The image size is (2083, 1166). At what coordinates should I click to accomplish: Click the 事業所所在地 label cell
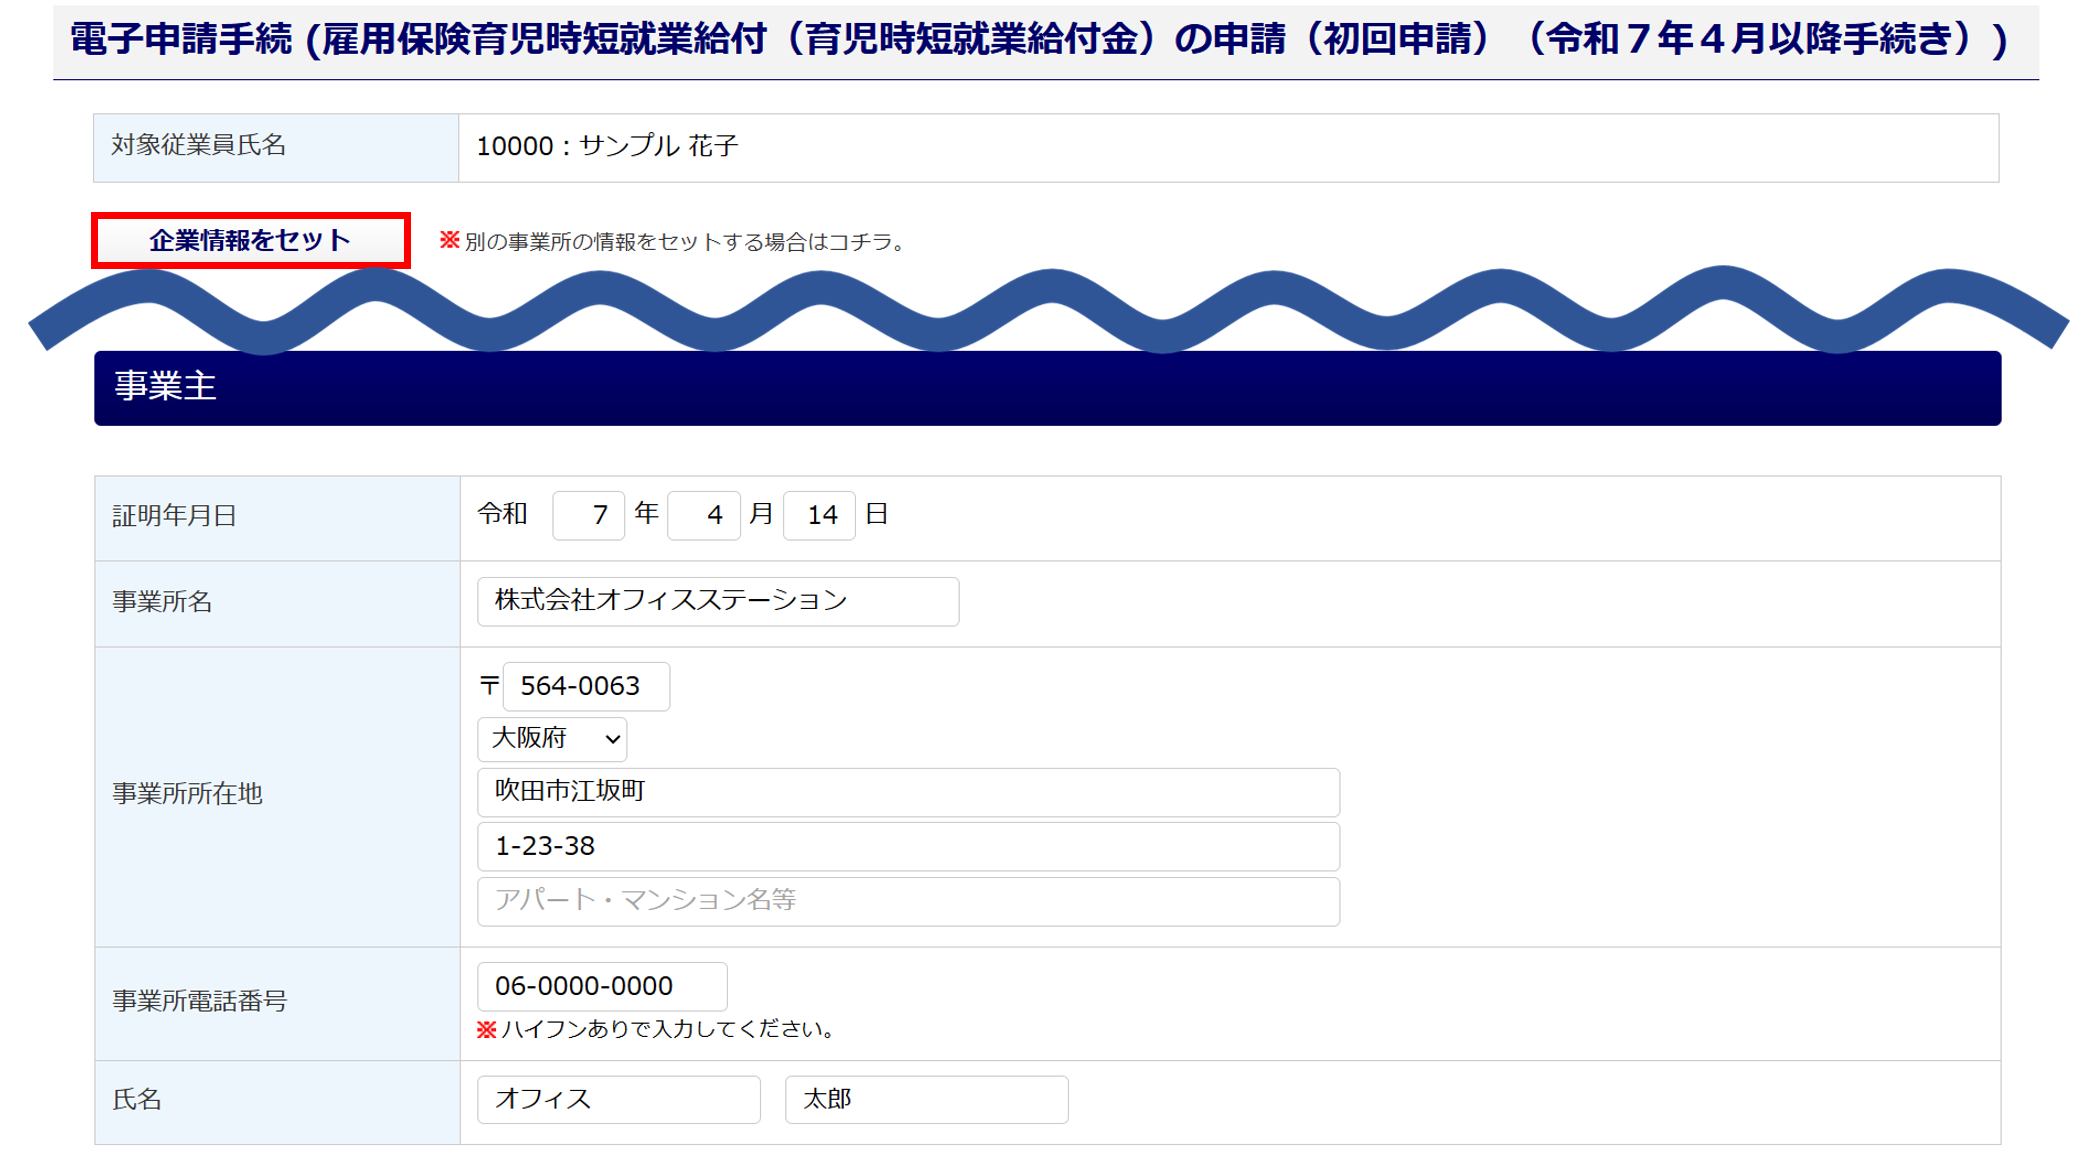(x=276, y=795)
